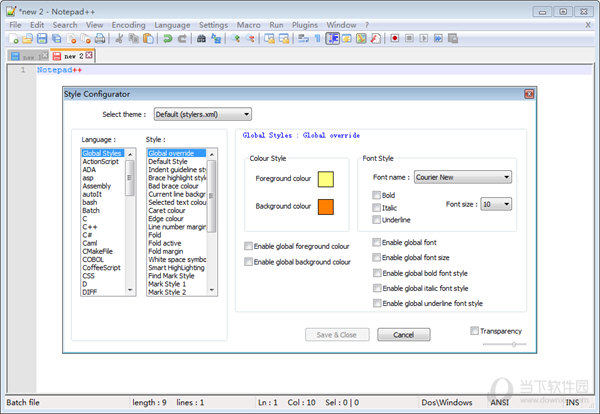Enable global background colour
Viewport: 600px width, 414px height.
click(248, 262)
